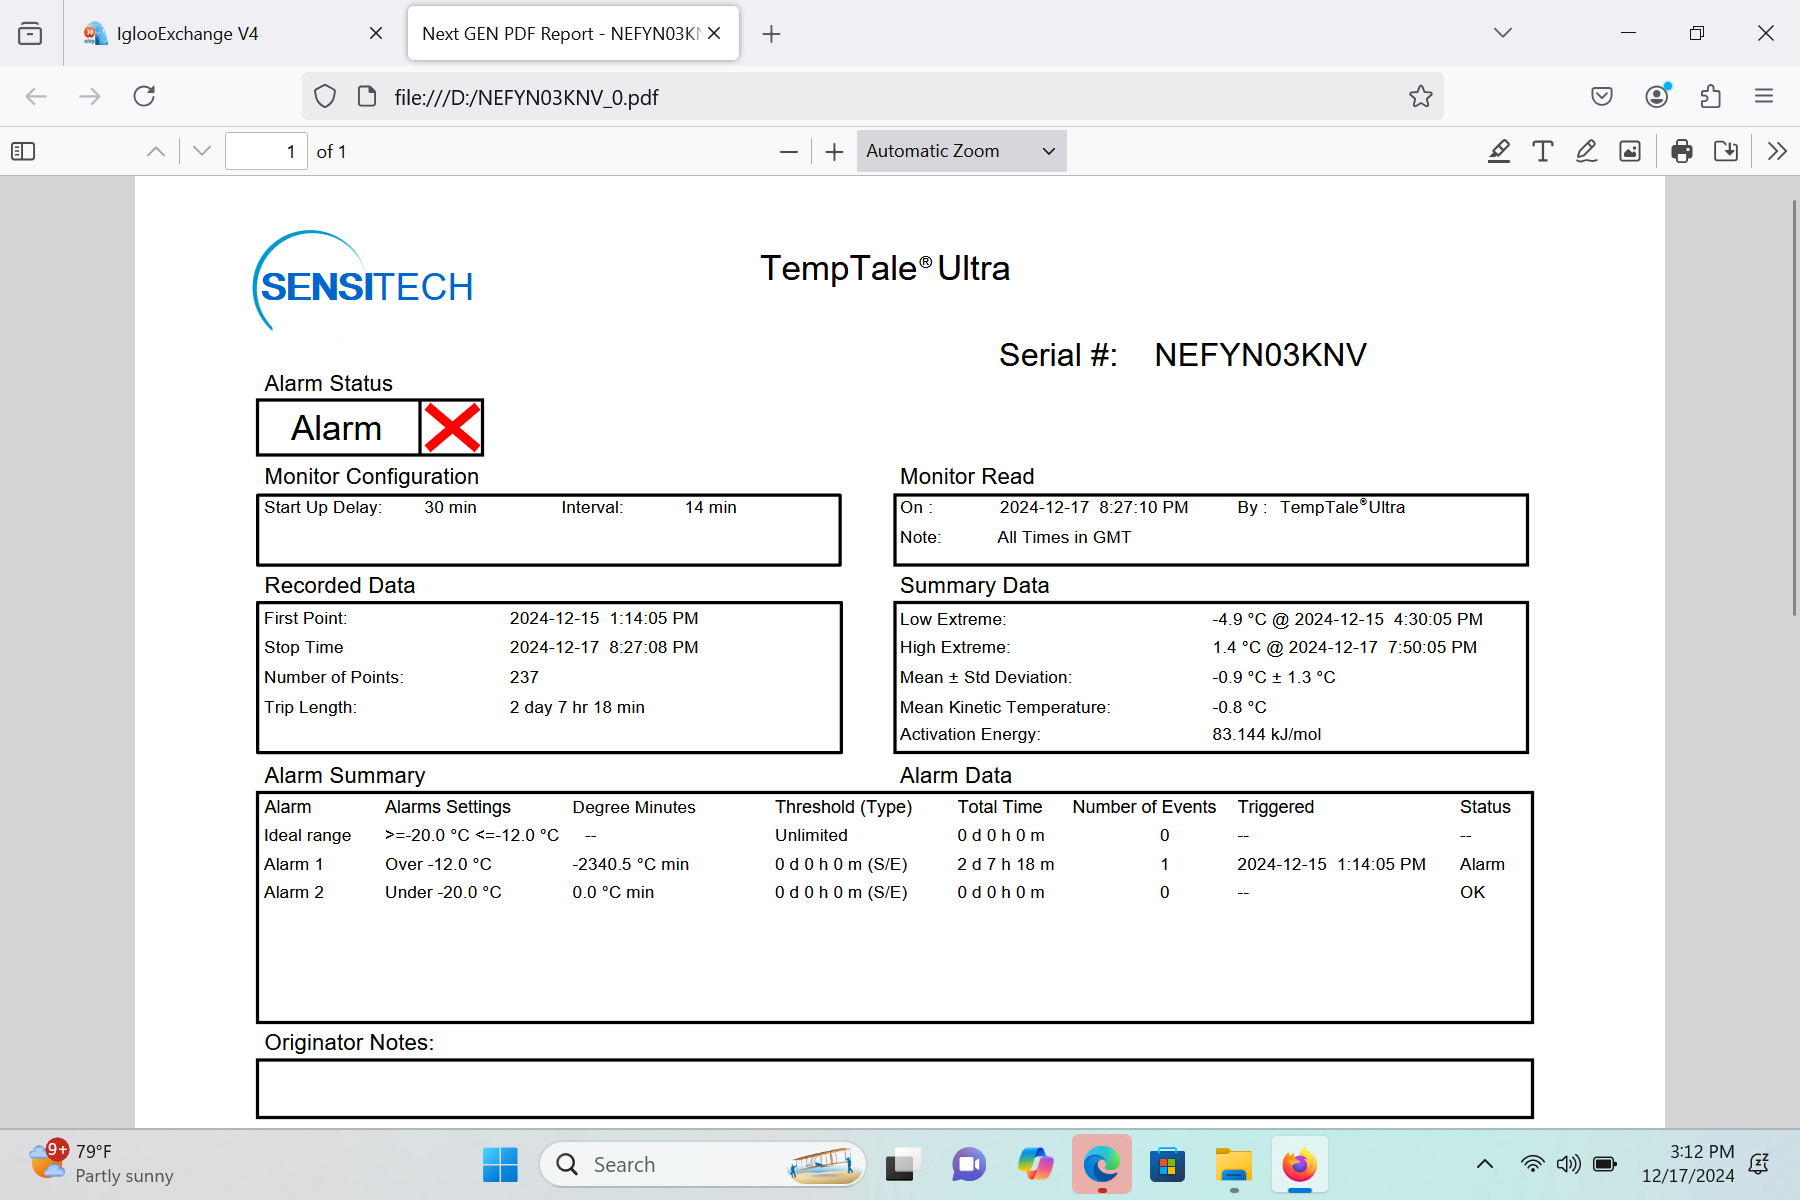Viewport: 1800px width, 1200px height.
Task: Close the IglooExchange V4 tab
Action: pos(376,33)
